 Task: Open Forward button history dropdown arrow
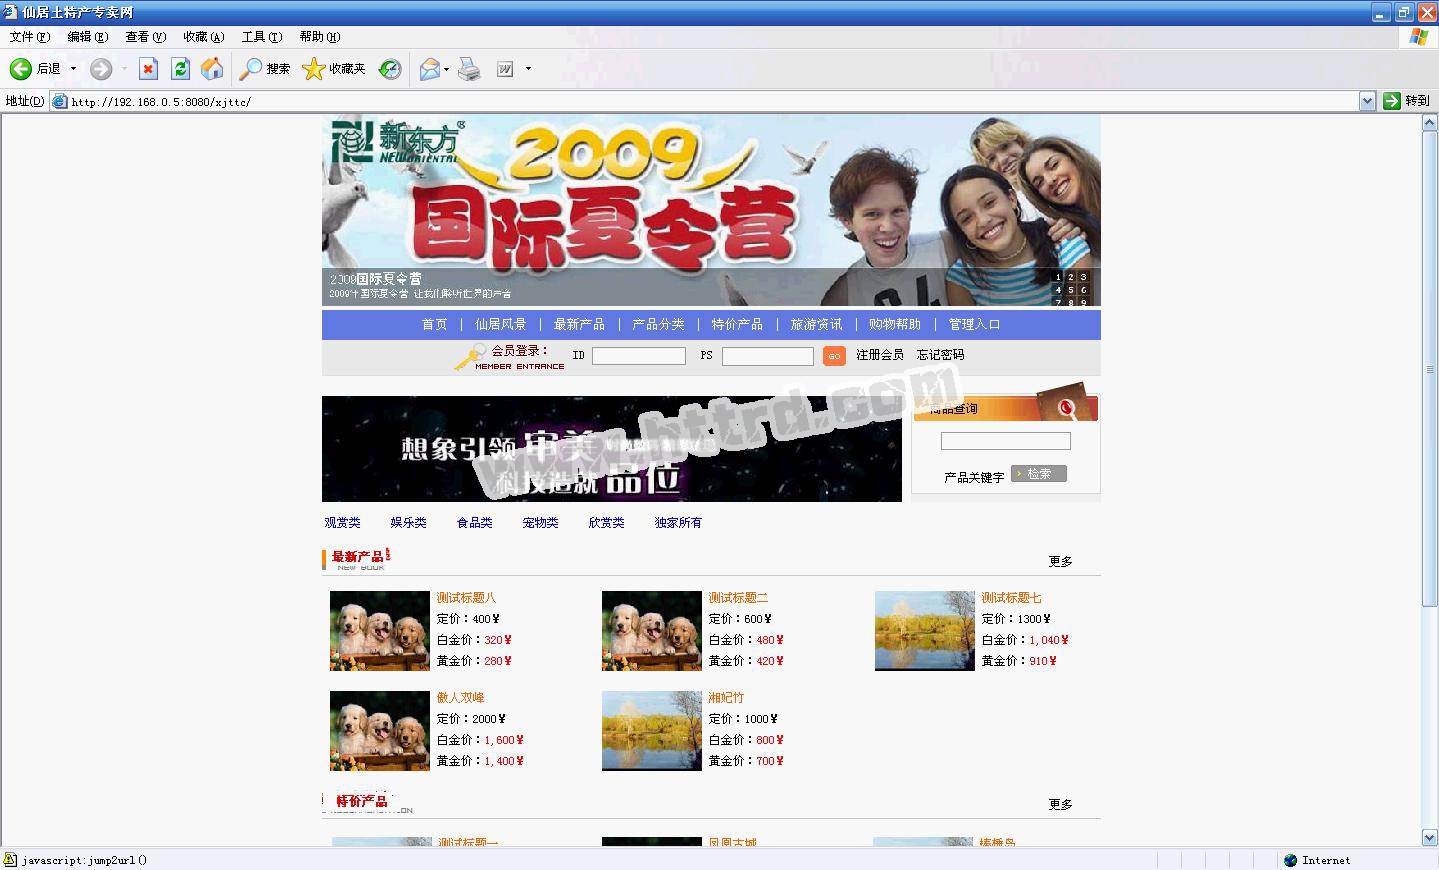point(124,68)
